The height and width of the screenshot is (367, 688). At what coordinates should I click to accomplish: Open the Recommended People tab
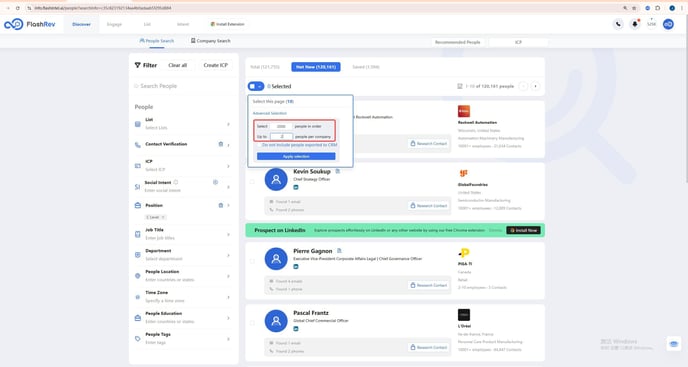(457, 42)
